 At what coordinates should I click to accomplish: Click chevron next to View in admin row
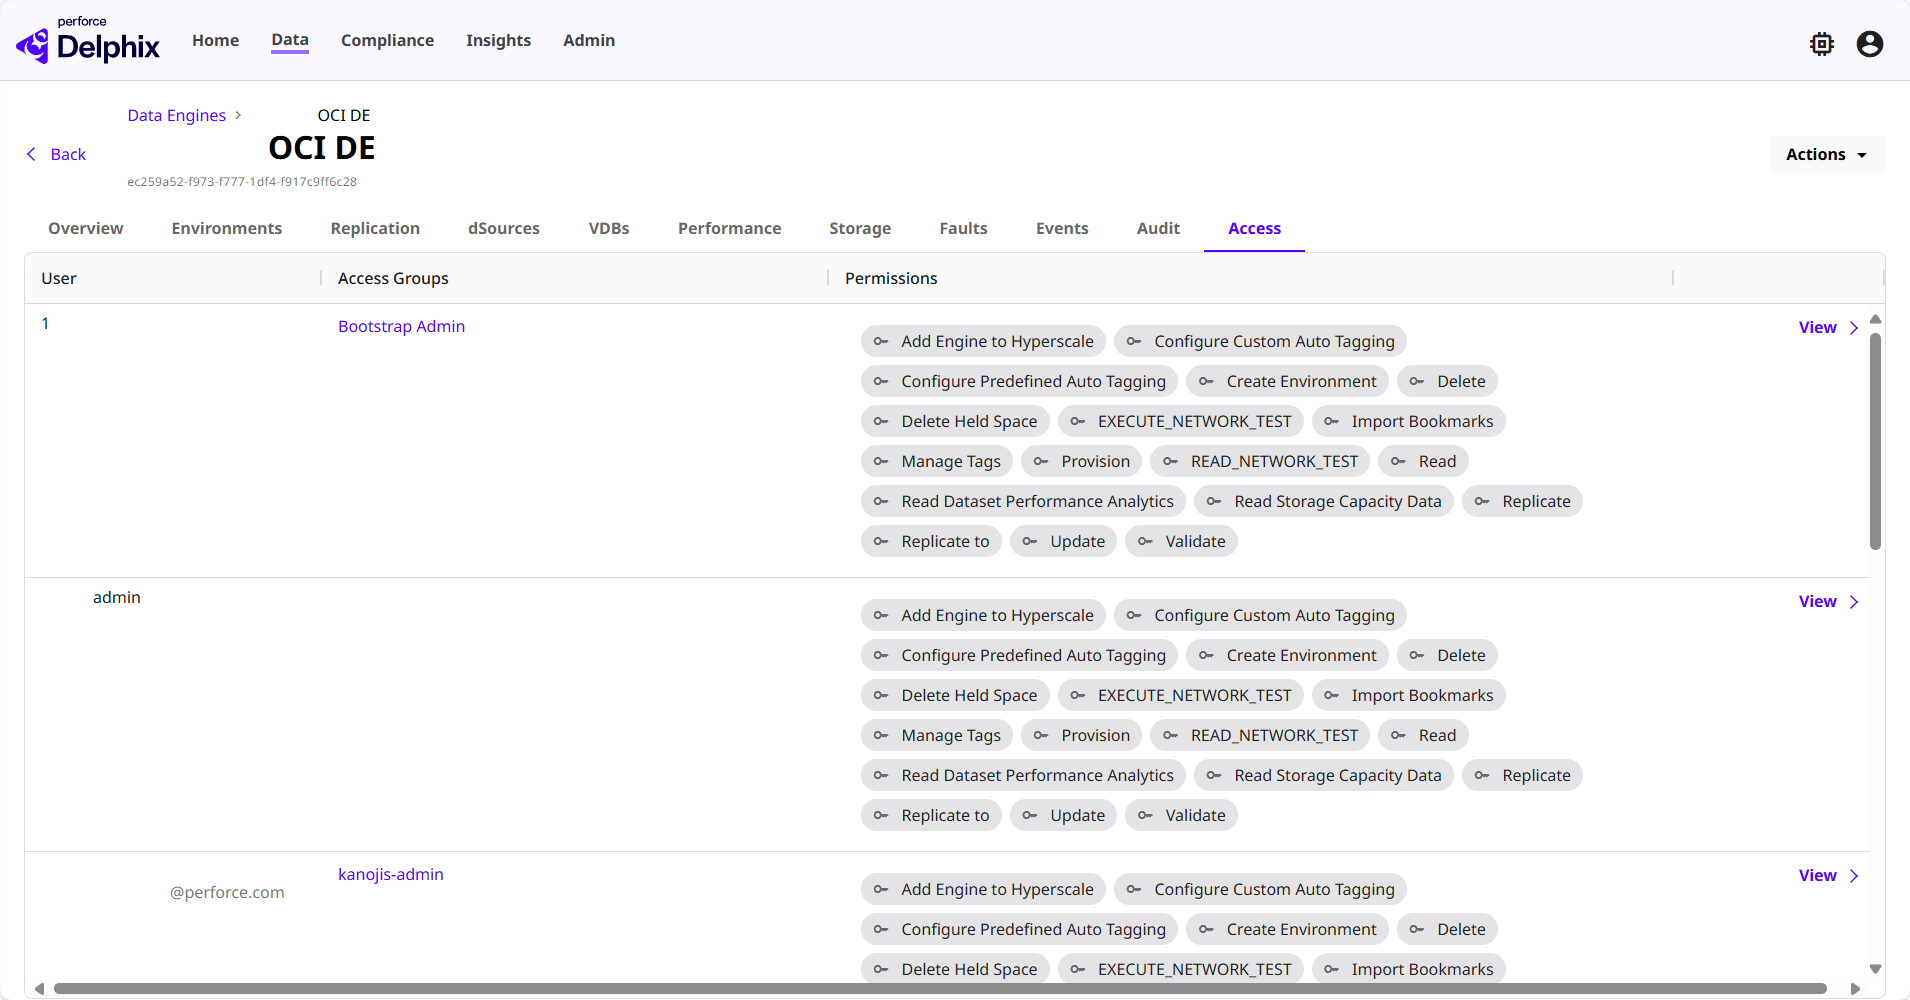click(1854, 601)
